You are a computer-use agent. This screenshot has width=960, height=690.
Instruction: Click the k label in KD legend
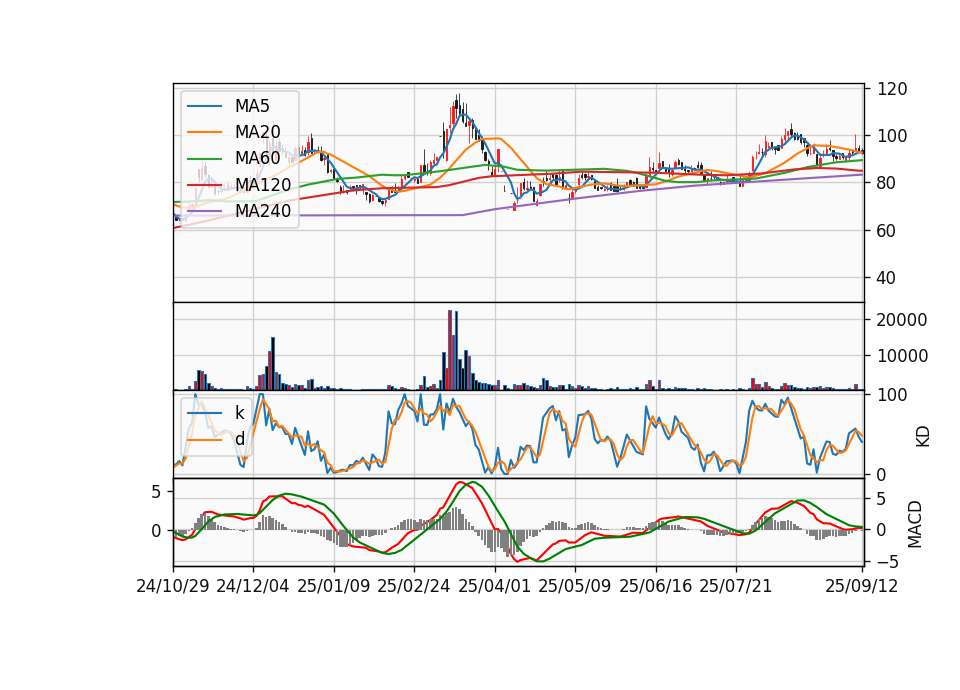(239, 413)
